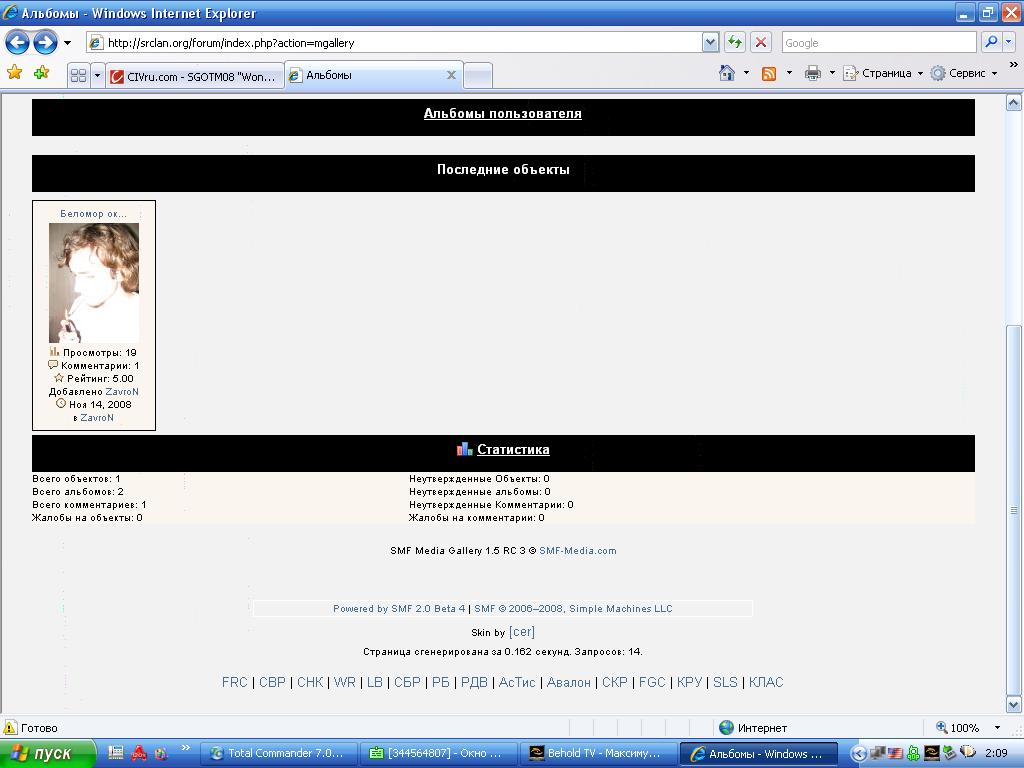
Task: Click the Print icon in toolbar
Action: (x=812, y=73)
